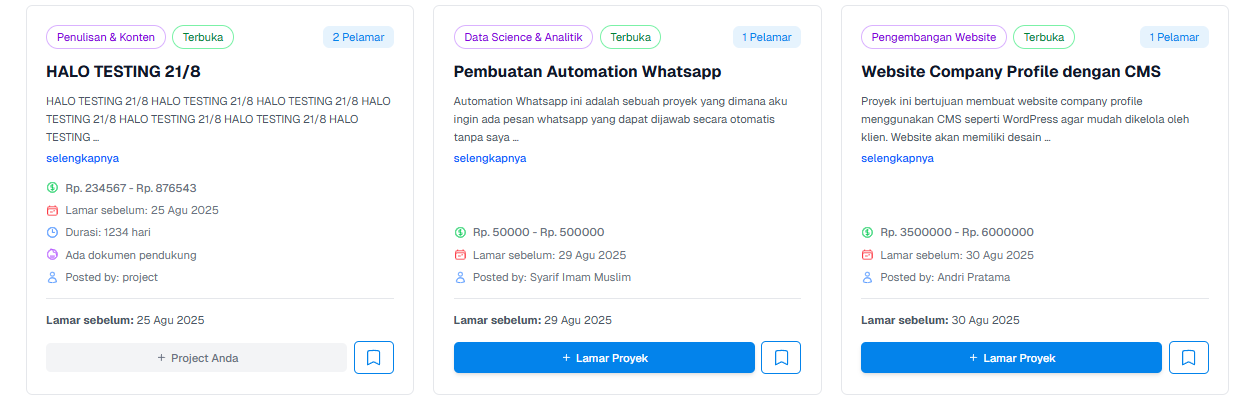
Task: Bookmark the Website Company Profile project
Action: 1188,357
